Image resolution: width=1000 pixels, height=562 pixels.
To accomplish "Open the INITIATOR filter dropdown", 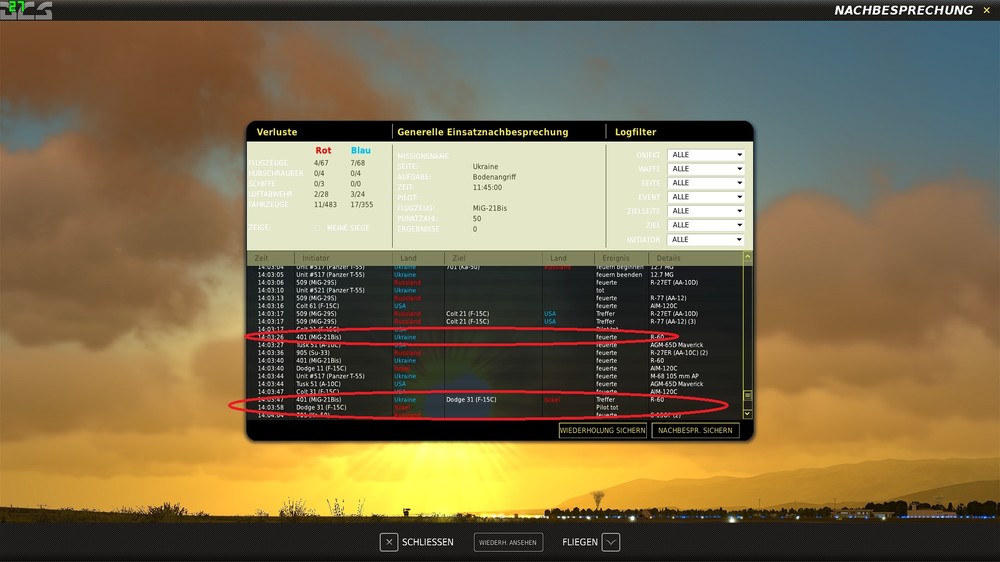I will pyautogui.click(x=705, y=240).
